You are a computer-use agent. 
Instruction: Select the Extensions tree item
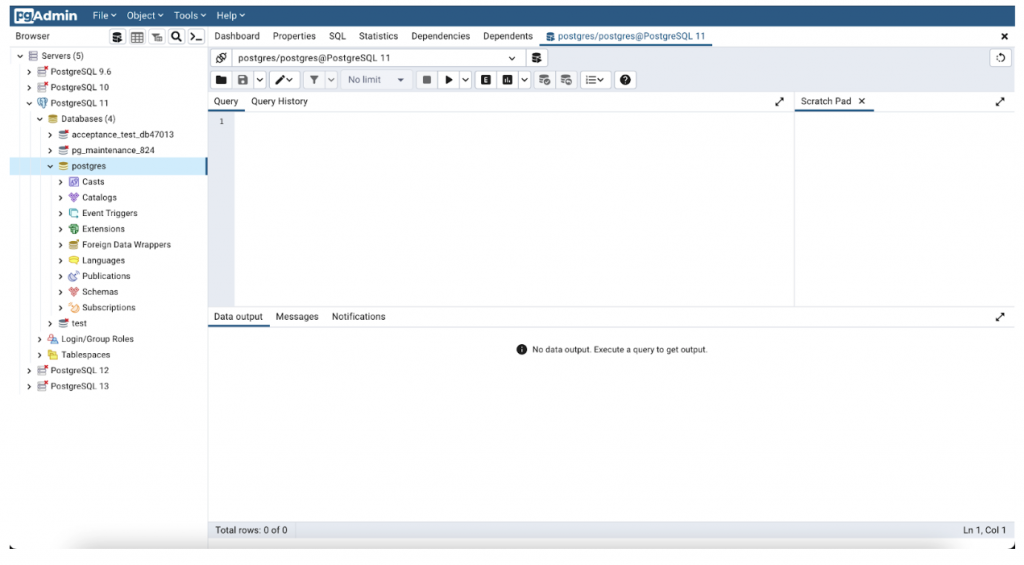[x=103, y=229]
